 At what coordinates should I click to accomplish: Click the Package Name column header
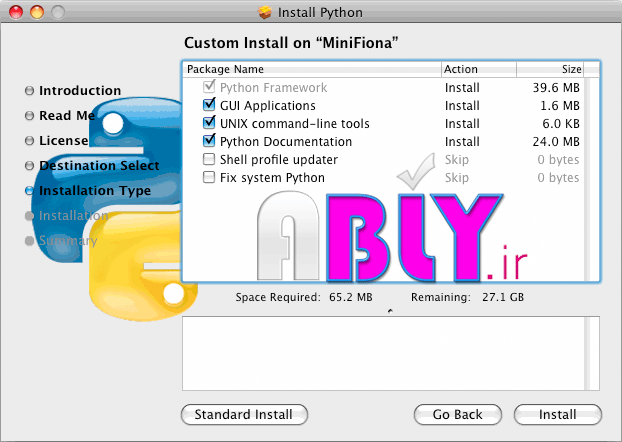312,69
